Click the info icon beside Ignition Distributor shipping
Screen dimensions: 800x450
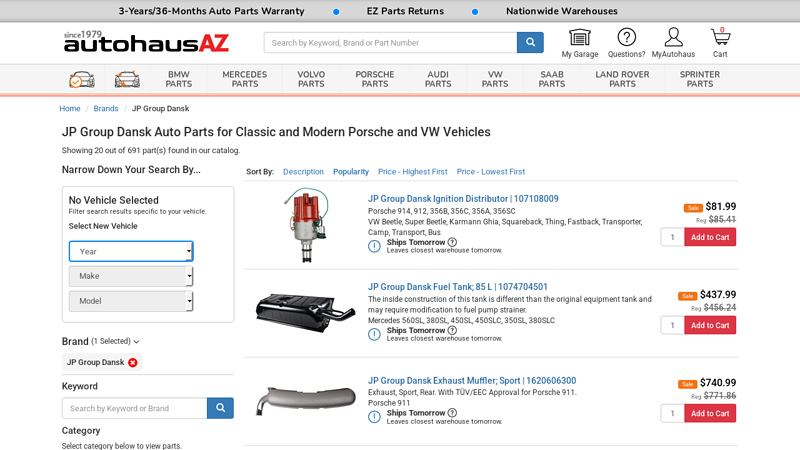pos(374,246)
